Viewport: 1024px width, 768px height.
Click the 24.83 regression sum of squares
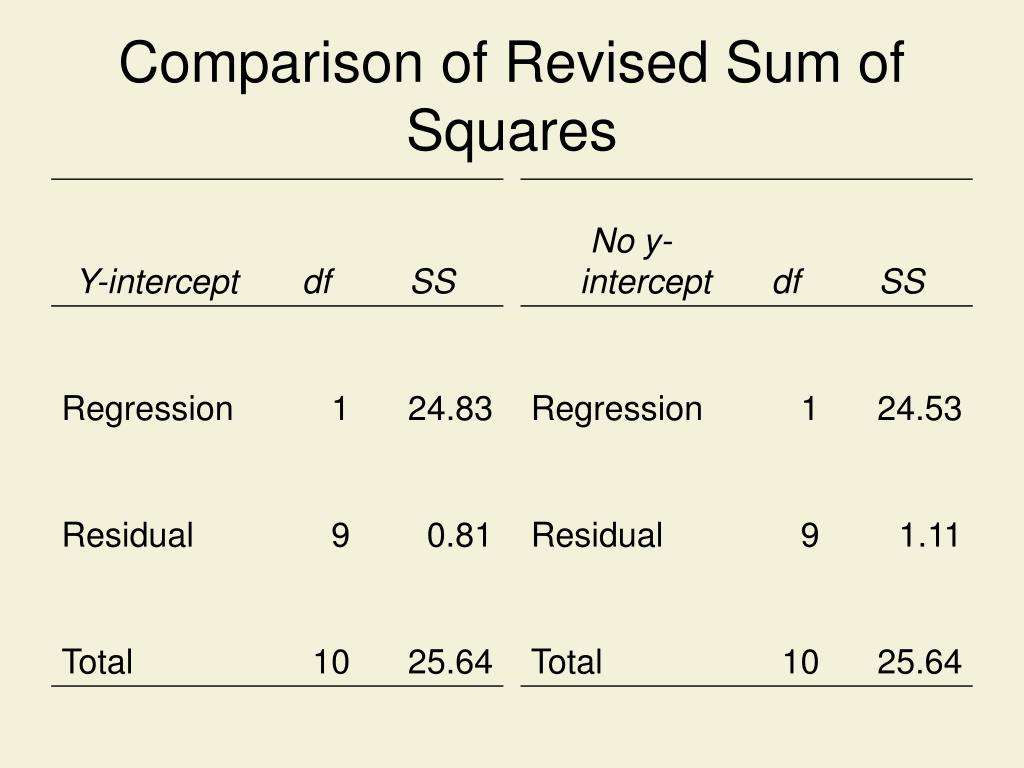(450, 409)
